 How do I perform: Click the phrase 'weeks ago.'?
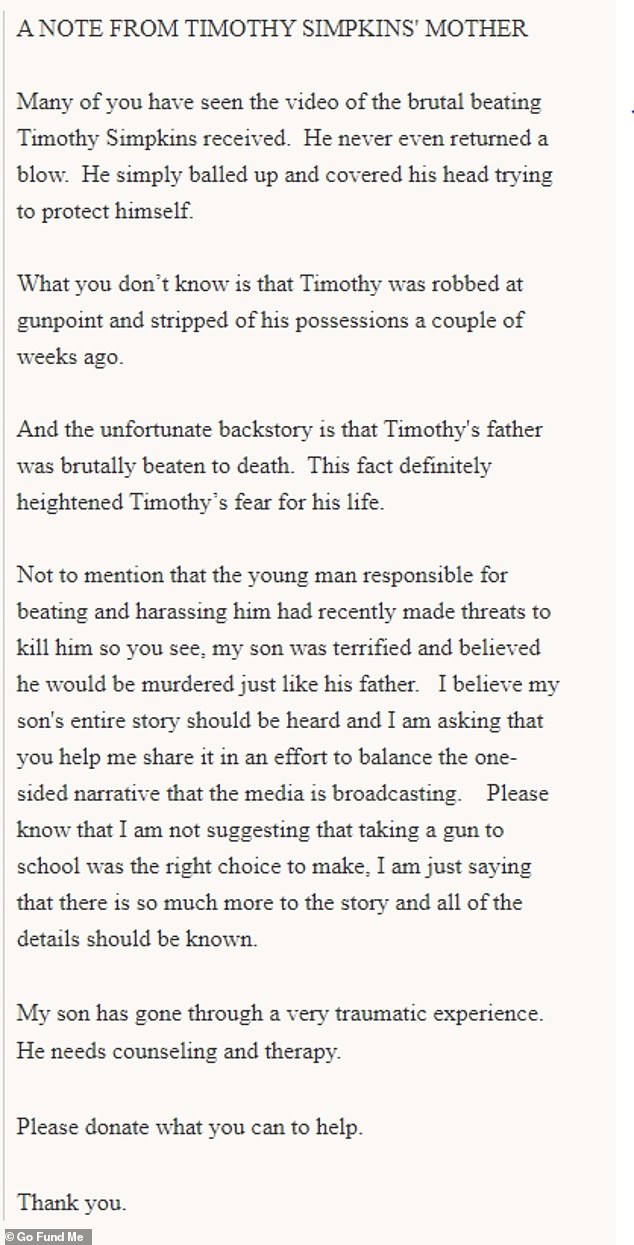click(70, 358)
